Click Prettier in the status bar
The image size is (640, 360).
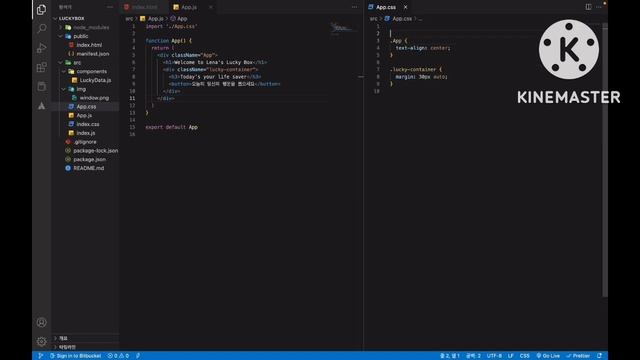[x=578, y=356]
